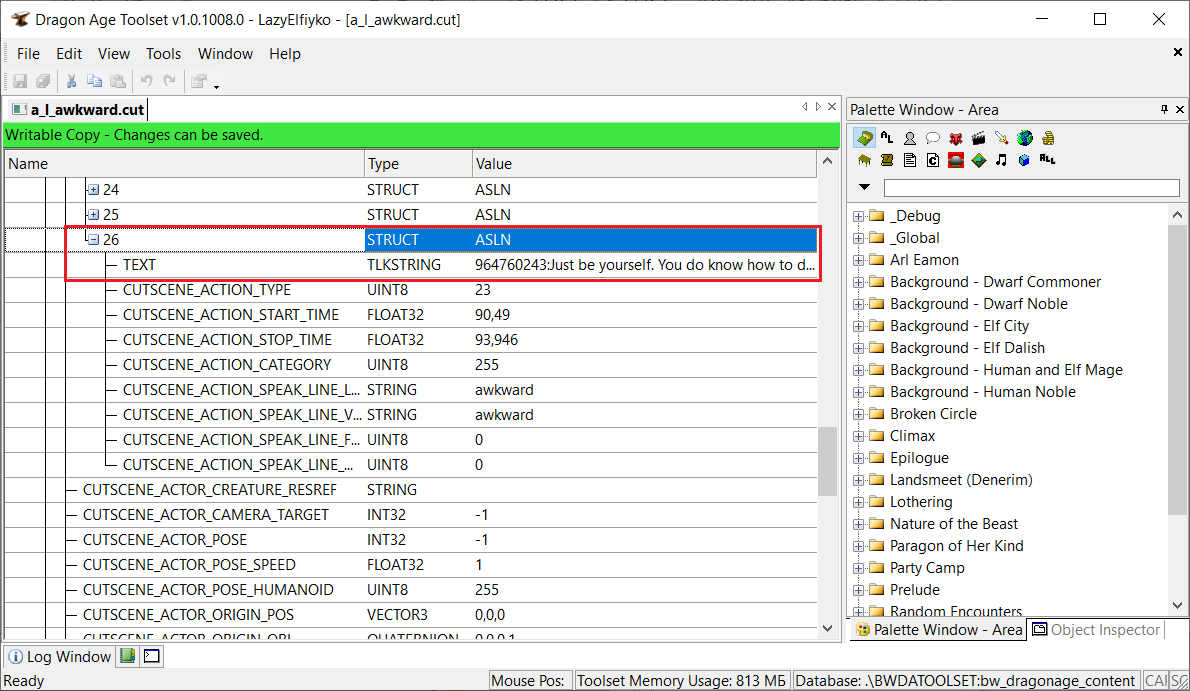Screen dimensions: 1190x691
Task: Switch to the Object Inspector tab
Action: point(1097,629)
